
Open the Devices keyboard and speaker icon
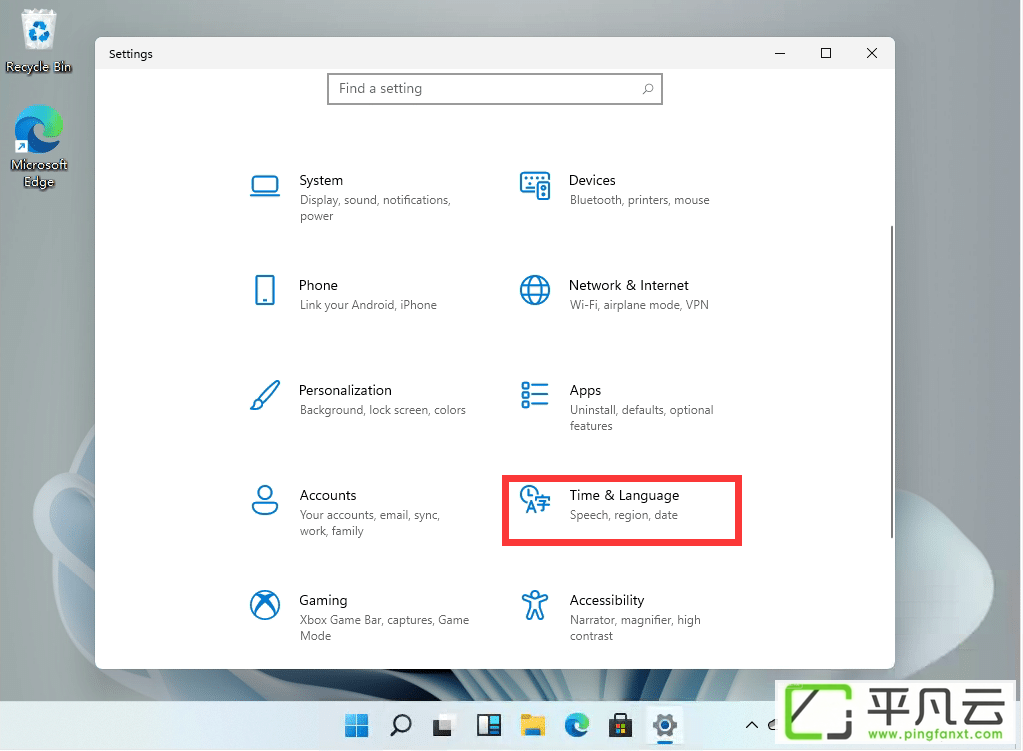pyautogui.click(x=535, y=186)
